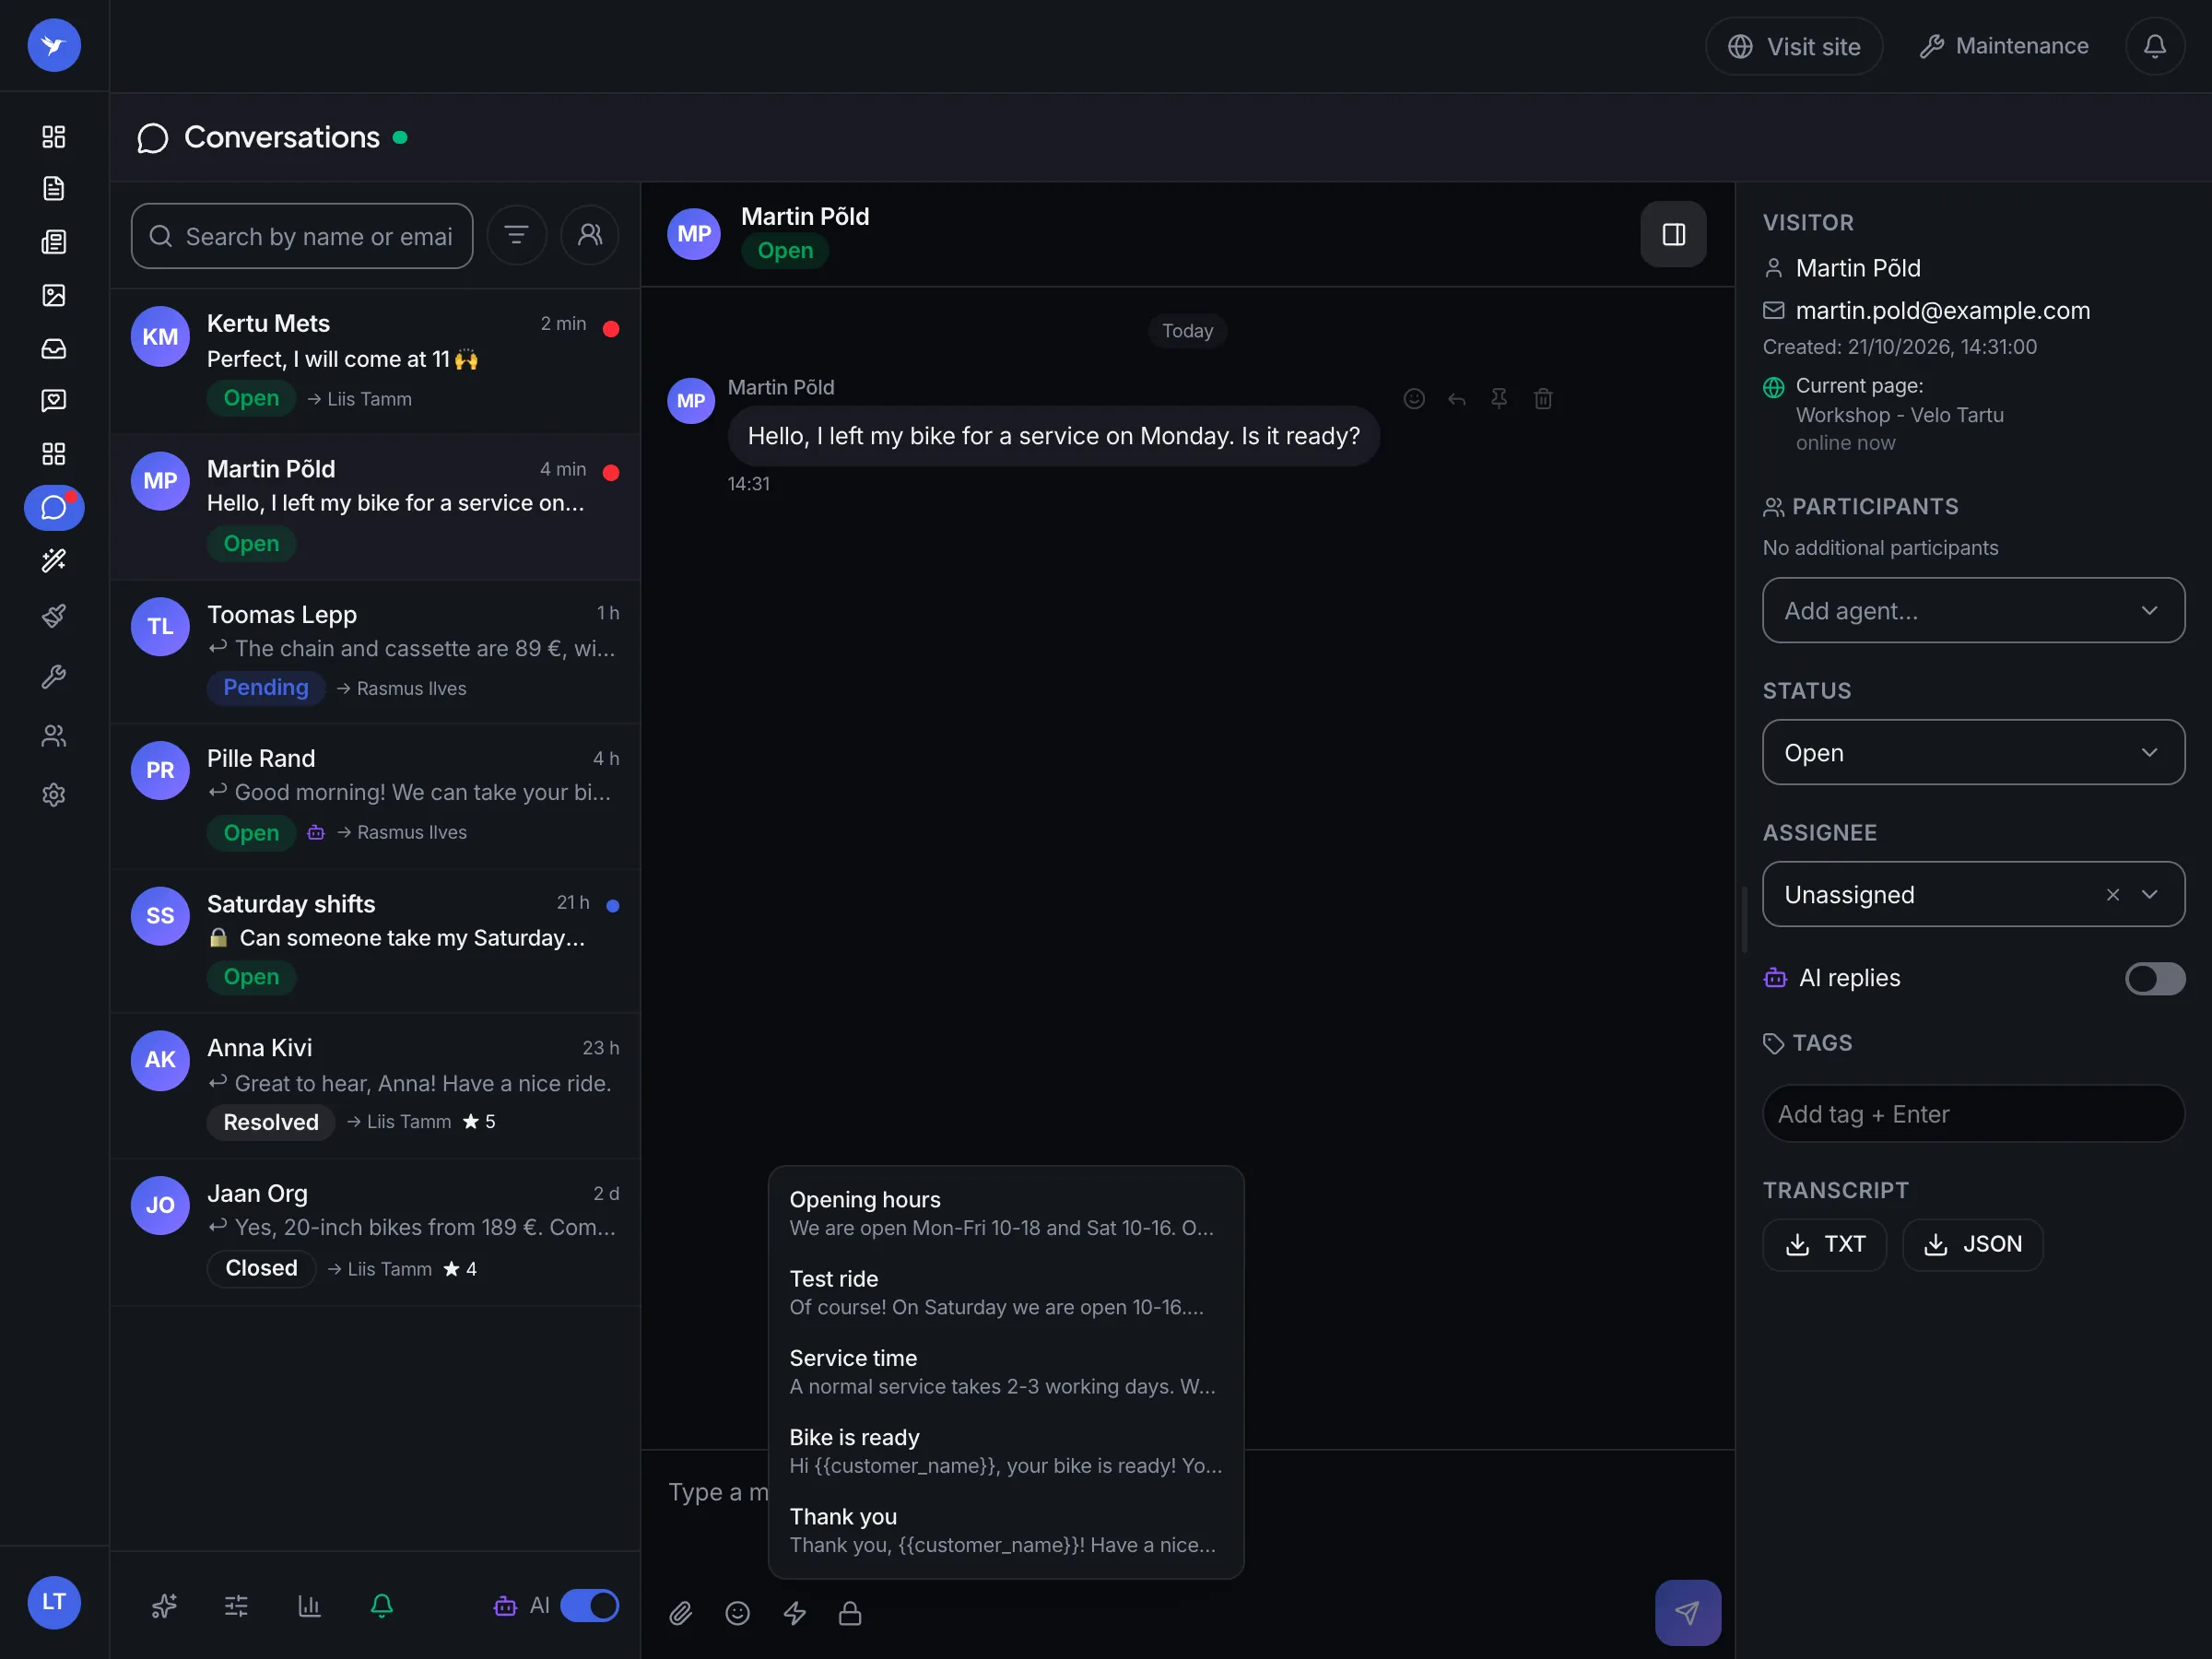The width and height of the screenshot is (2212, 1659).
Task: Open the dashboard grid icon in sidebar
Action: coord(54,136)
